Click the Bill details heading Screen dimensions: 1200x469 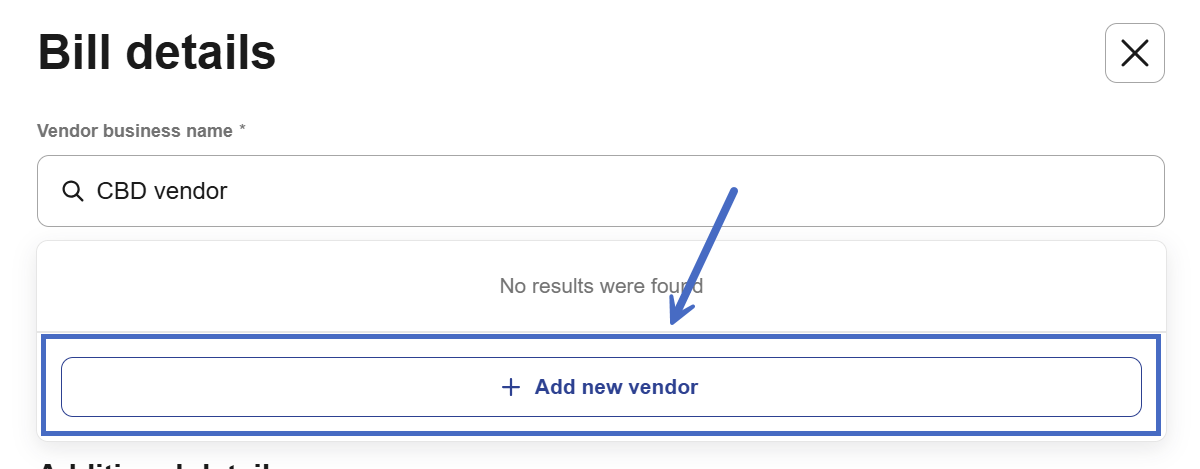click(157, 52)
